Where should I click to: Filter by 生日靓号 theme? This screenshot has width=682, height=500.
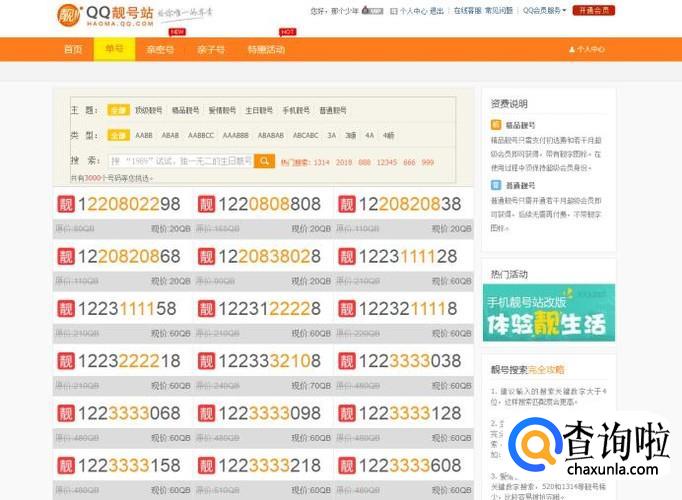259,110
